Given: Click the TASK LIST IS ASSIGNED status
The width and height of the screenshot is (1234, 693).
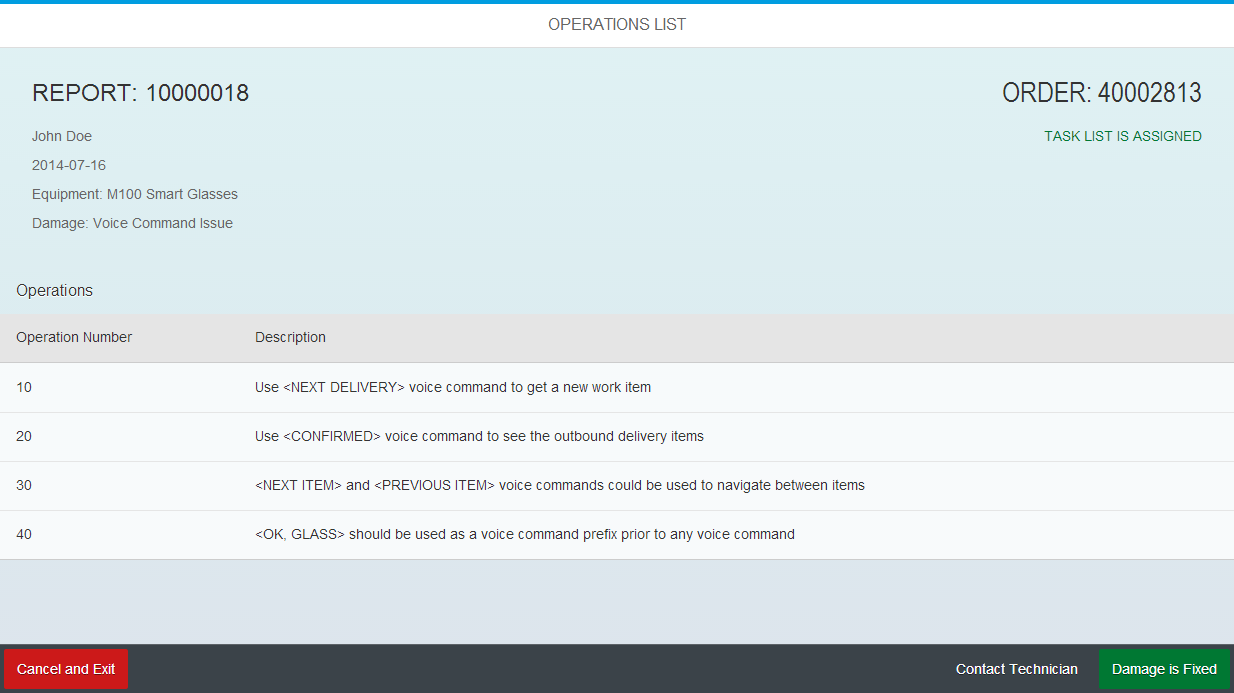Looking at the screenshot, I should (1122, 136).
